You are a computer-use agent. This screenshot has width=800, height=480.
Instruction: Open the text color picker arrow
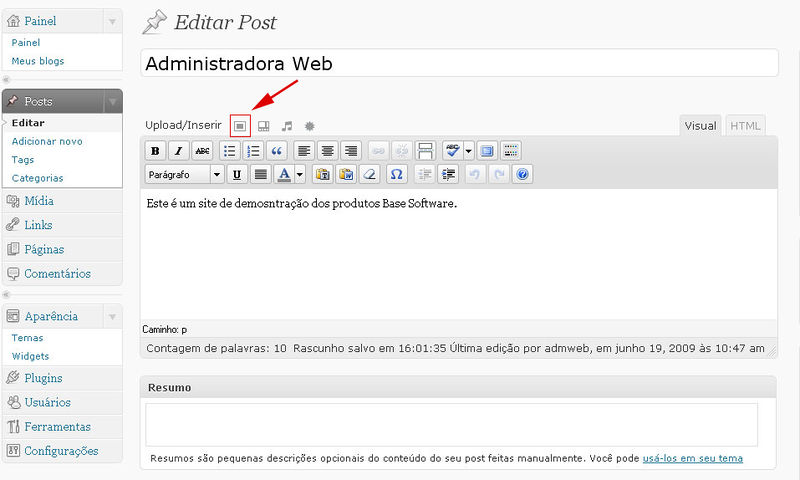coord(300,174)
